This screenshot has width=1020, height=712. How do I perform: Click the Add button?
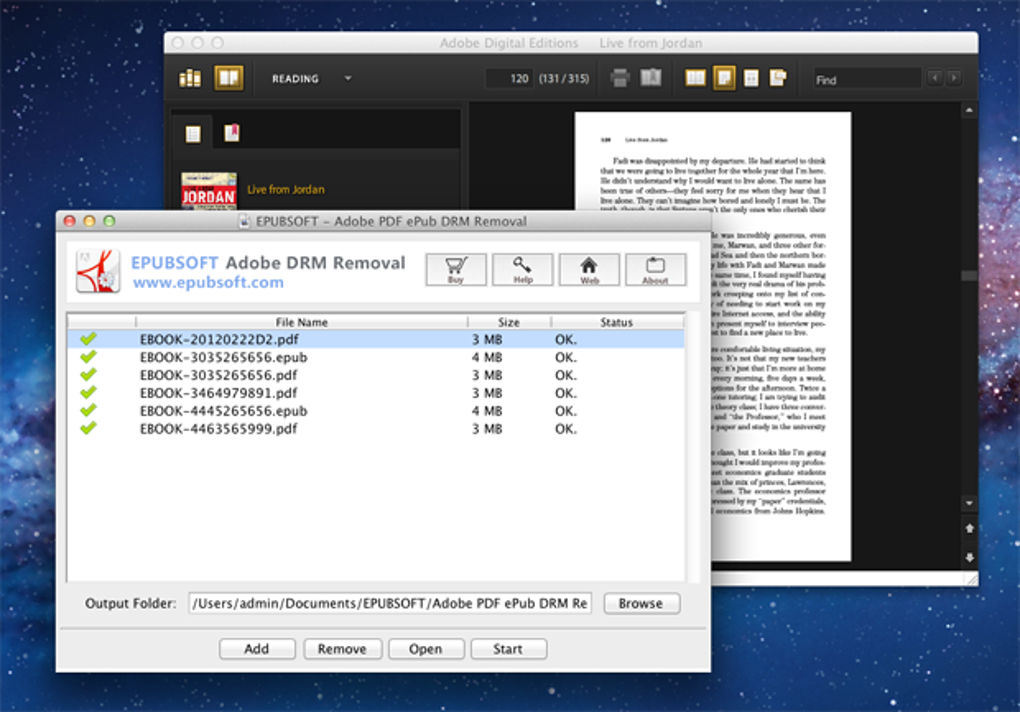tap(257, 649)
